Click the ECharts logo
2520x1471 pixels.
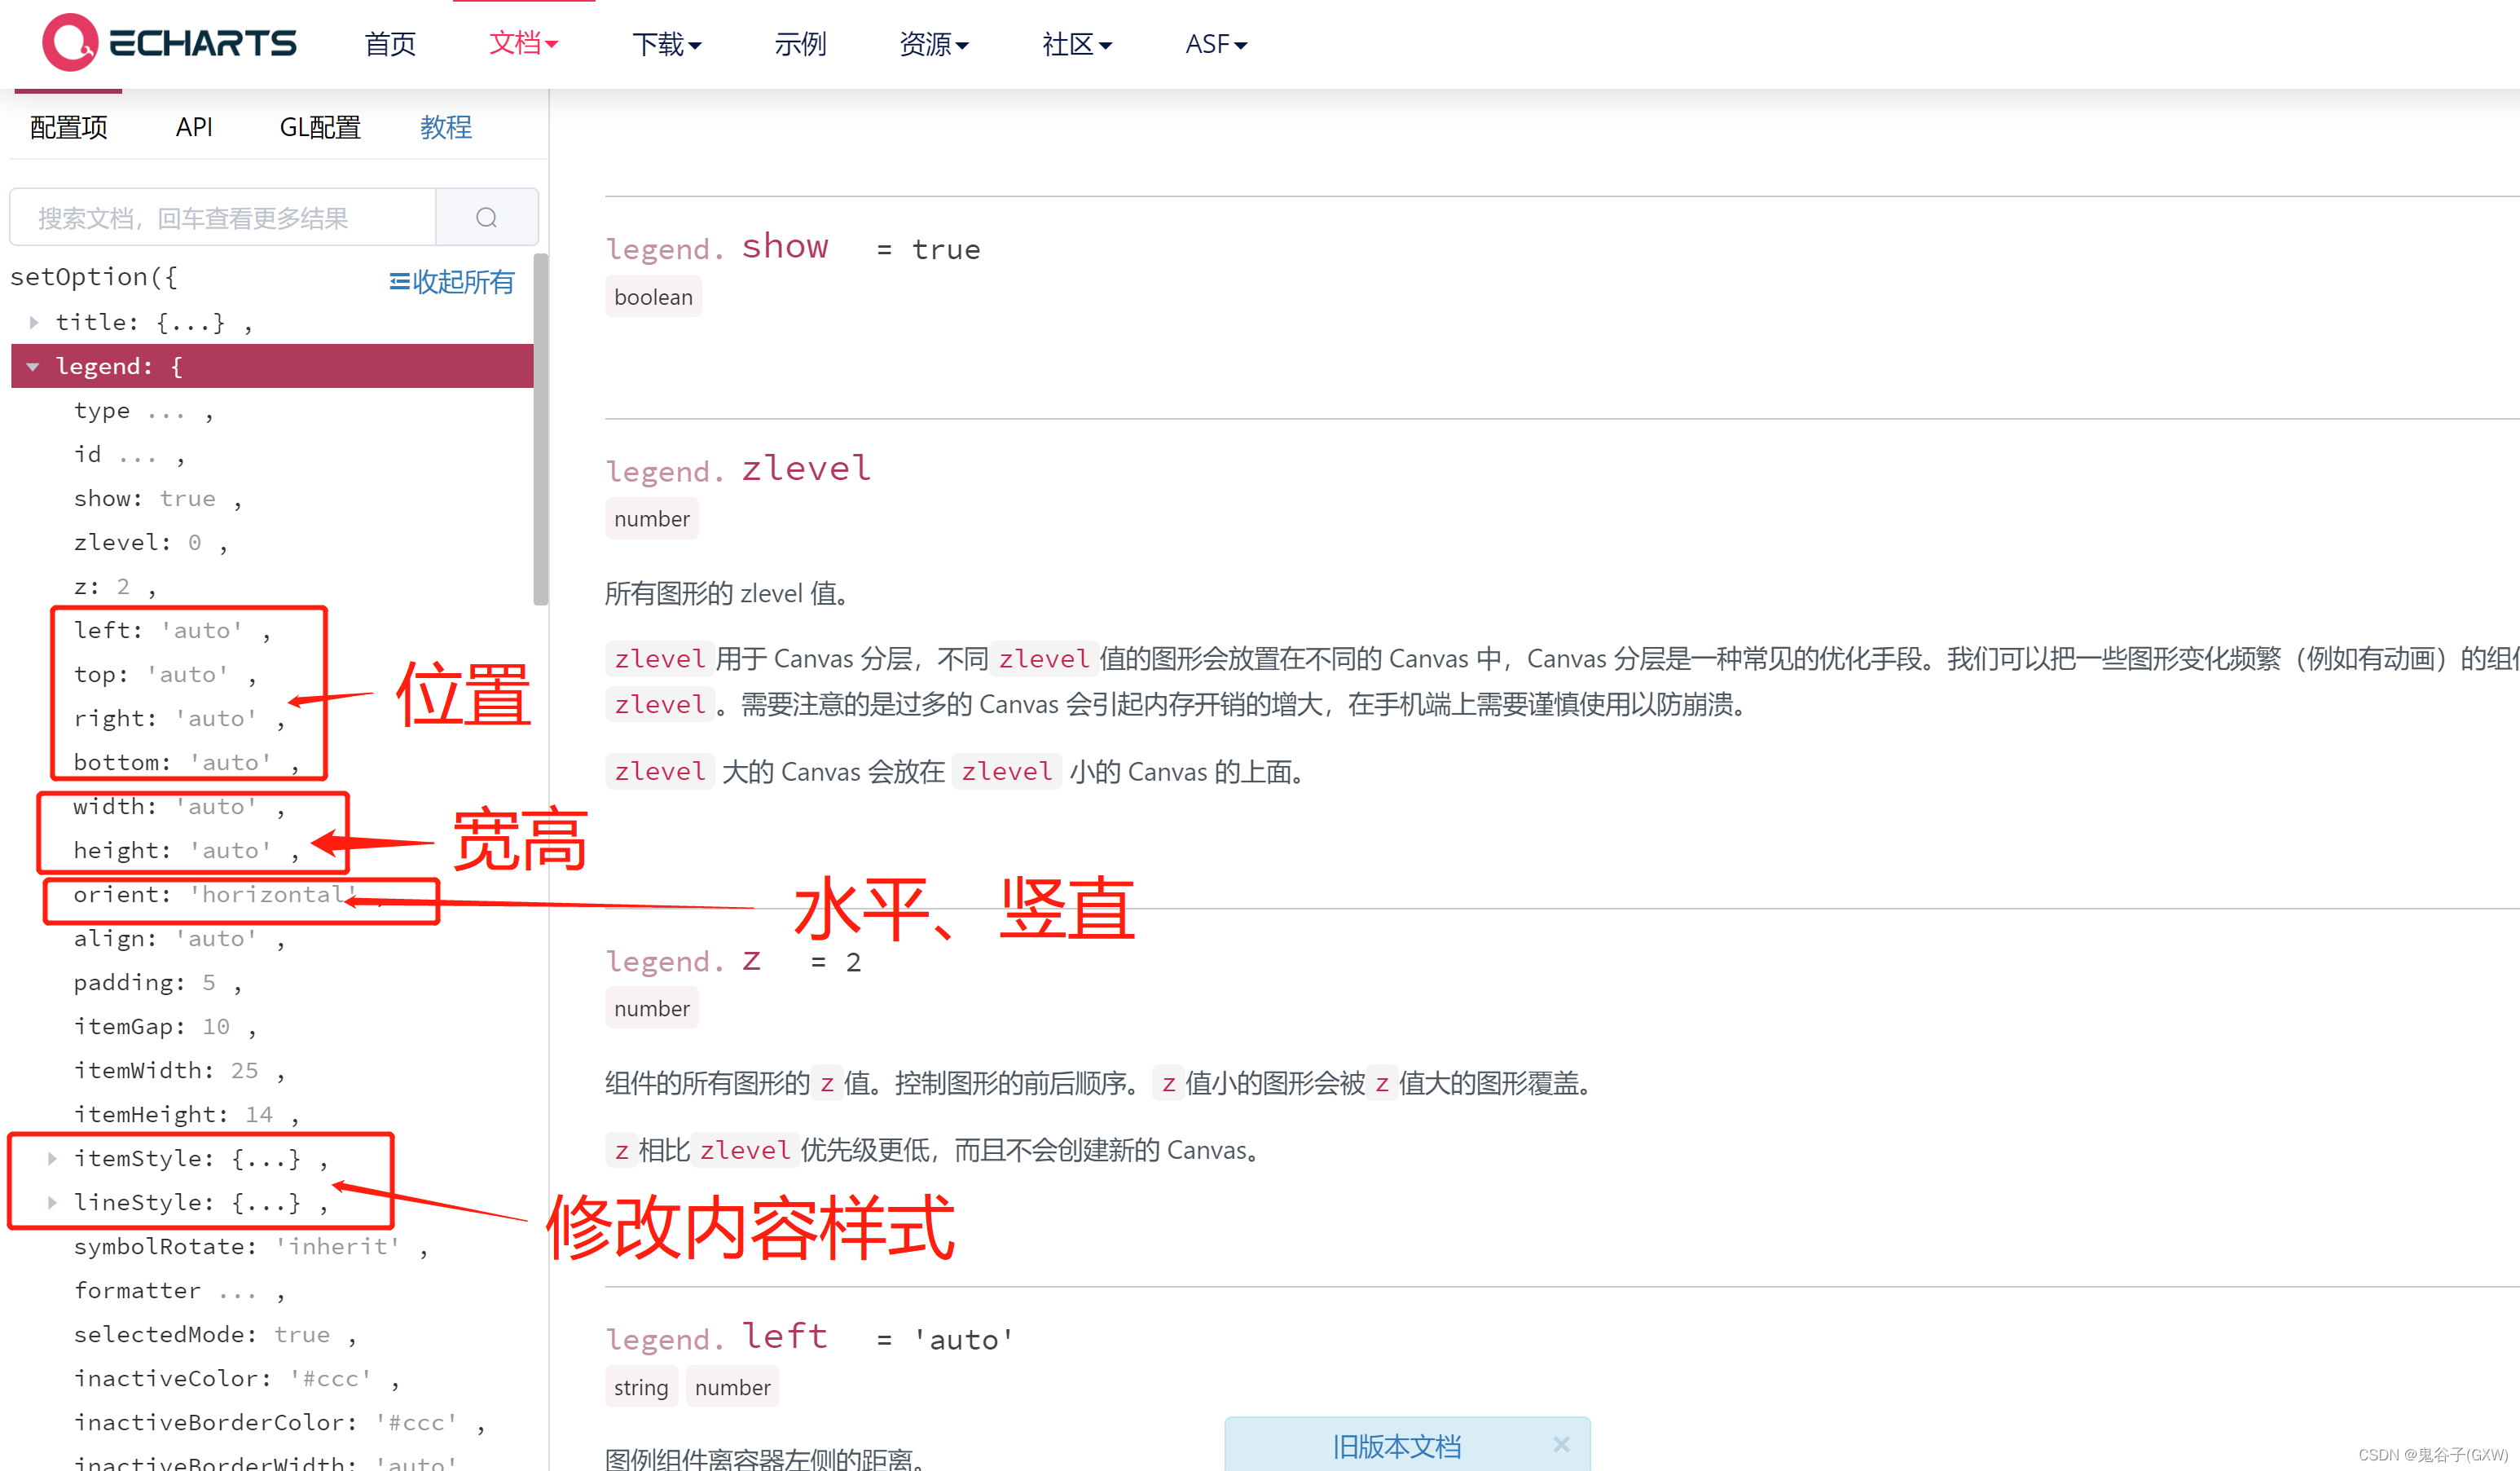click(170, 43)
